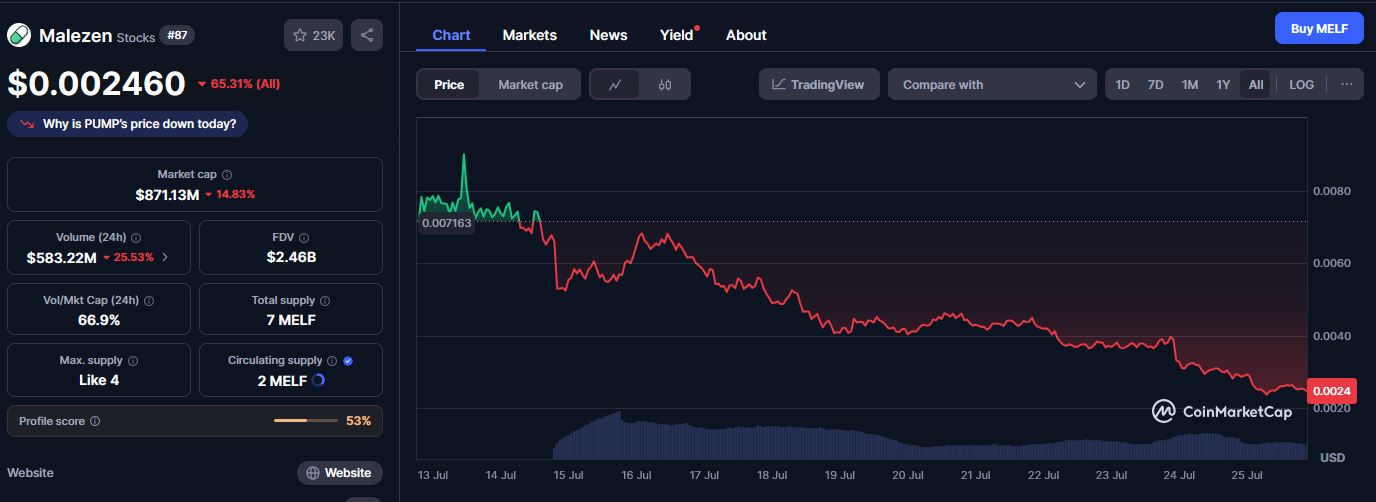Viewport: 1376px width, 502px height.
Task: Switch to candlestick chart icon
Action: coord(665,85)
